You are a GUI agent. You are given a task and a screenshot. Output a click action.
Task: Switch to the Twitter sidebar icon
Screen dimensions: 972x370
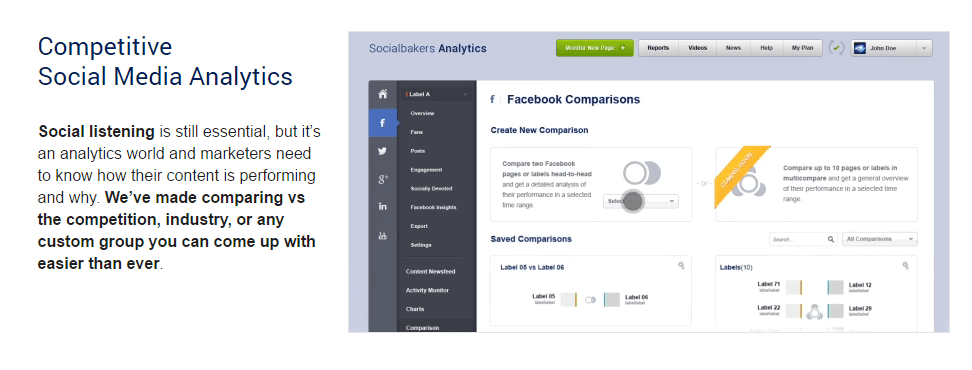pos(382,151)
